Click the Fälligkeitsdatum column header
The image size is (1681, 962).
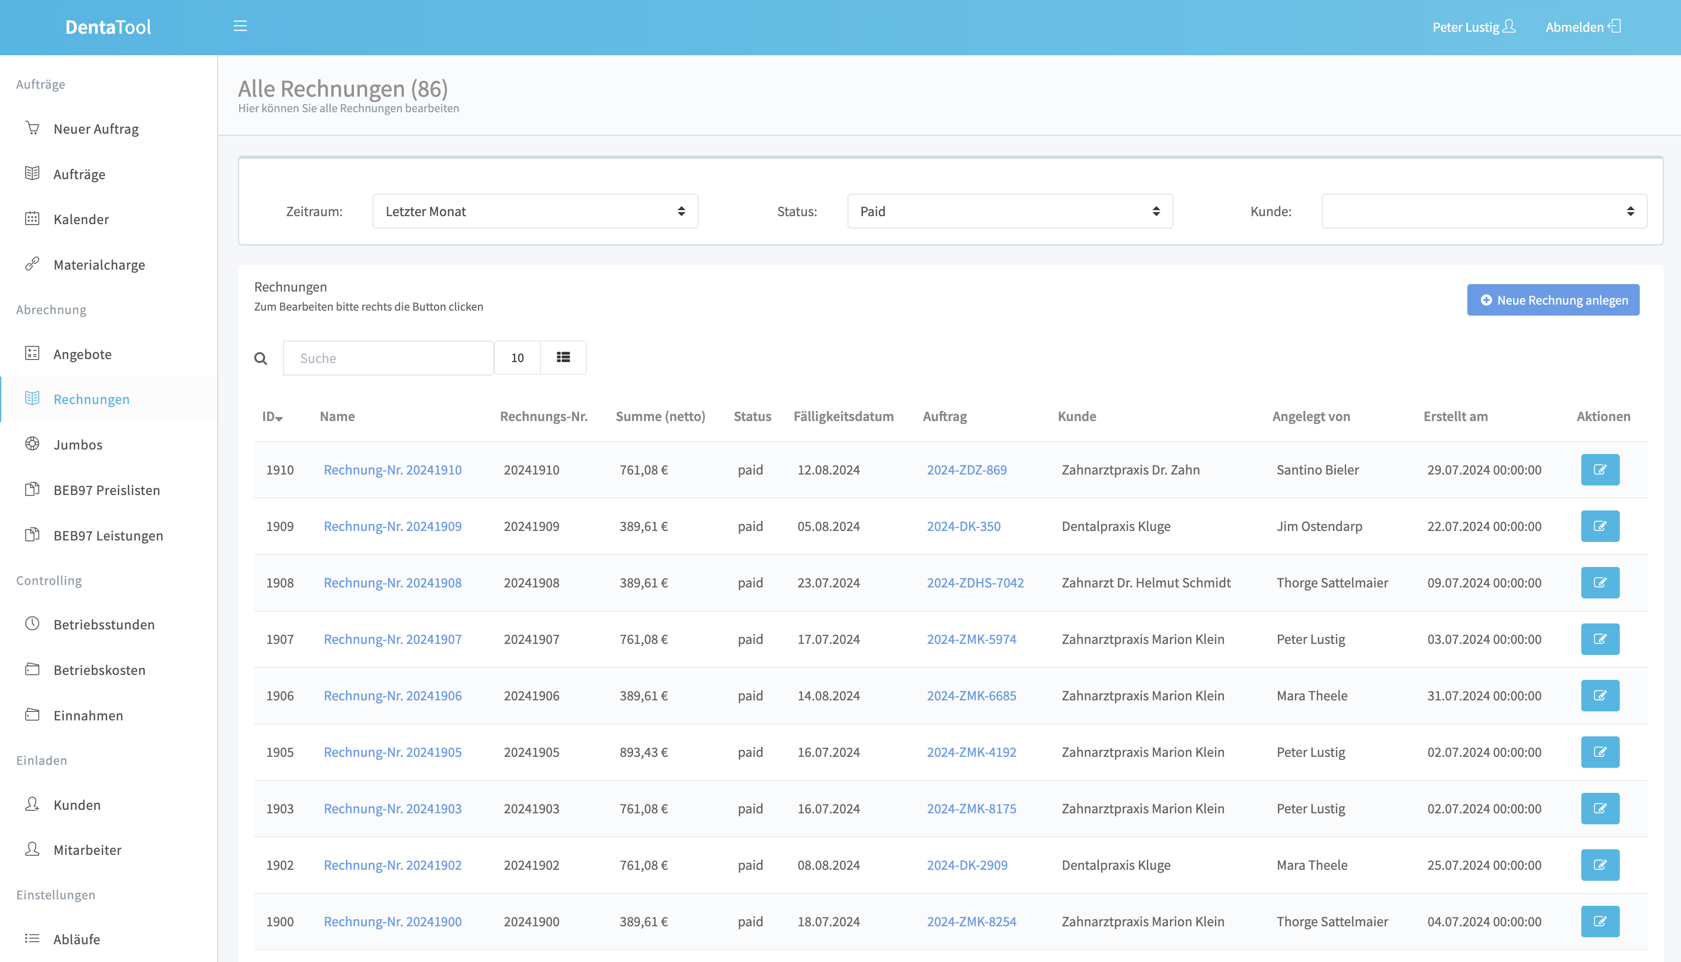(x=843, y=416)
